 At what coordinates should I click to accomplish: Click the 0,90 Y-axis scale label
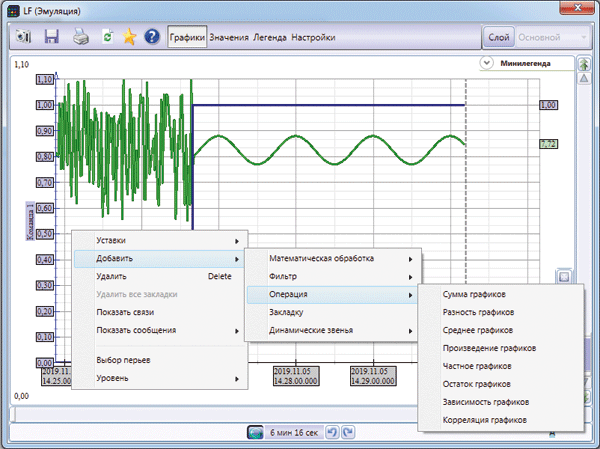tap(44, 131)
